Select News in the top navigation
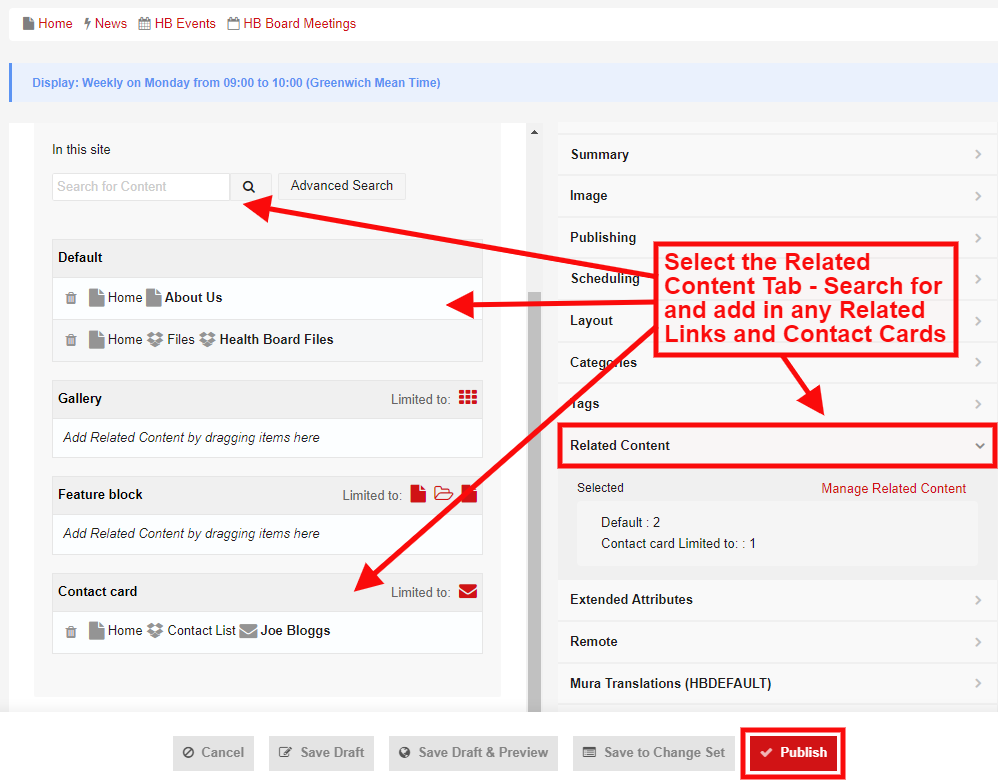This screenshot has height=780, width=998. (110, 22)
